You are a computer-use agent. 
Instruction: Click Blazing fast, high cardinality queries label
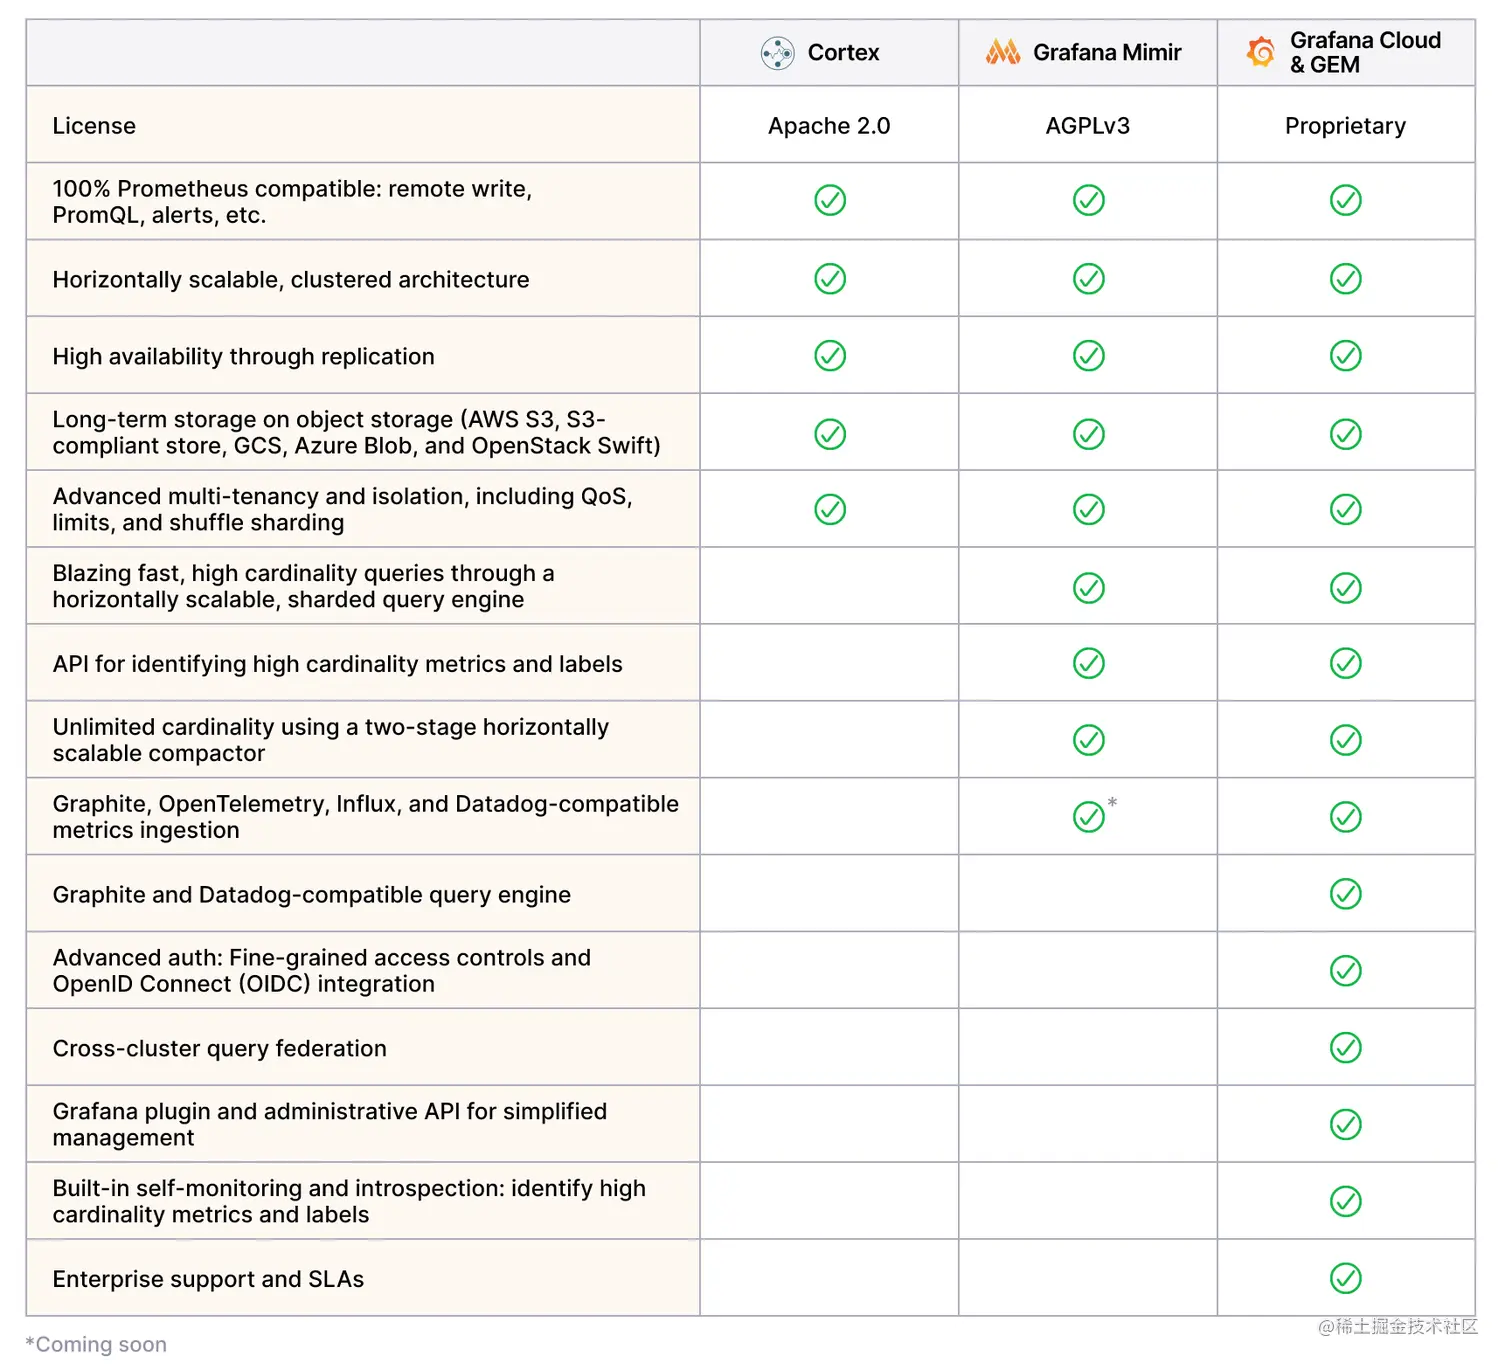pos(303,587)
